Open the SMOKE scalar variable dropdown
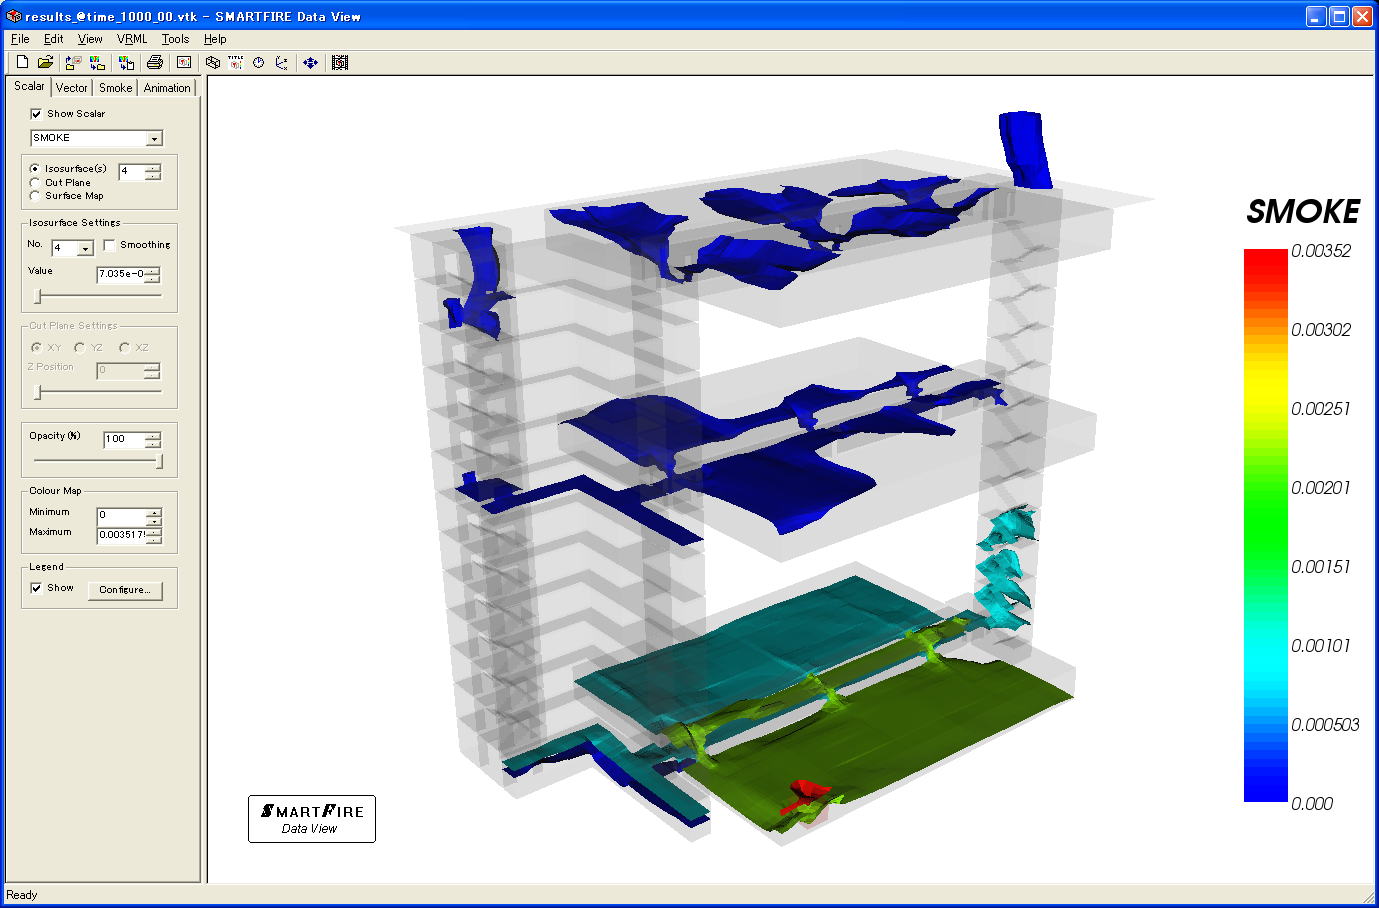This screenshot has height=908, width=1379. [154, 139]
